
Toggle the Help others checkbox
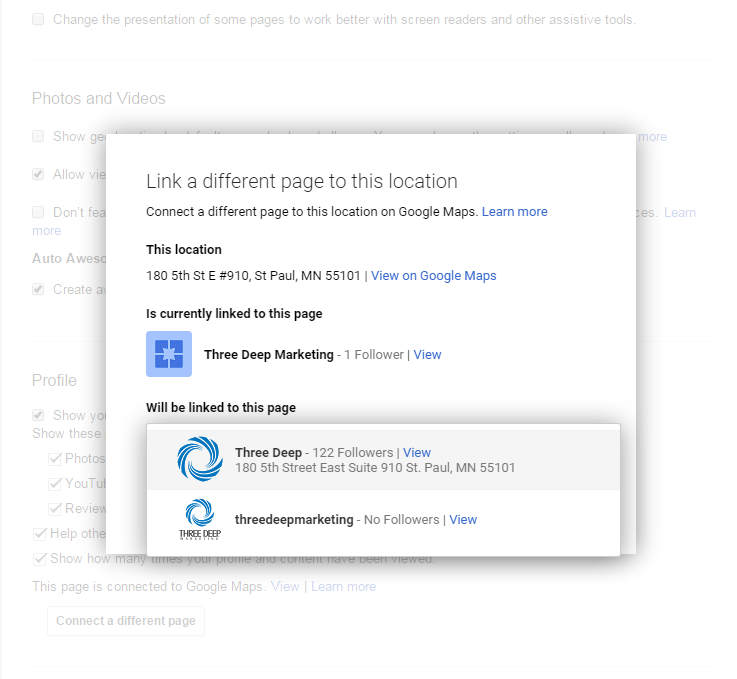pos(39,534)
